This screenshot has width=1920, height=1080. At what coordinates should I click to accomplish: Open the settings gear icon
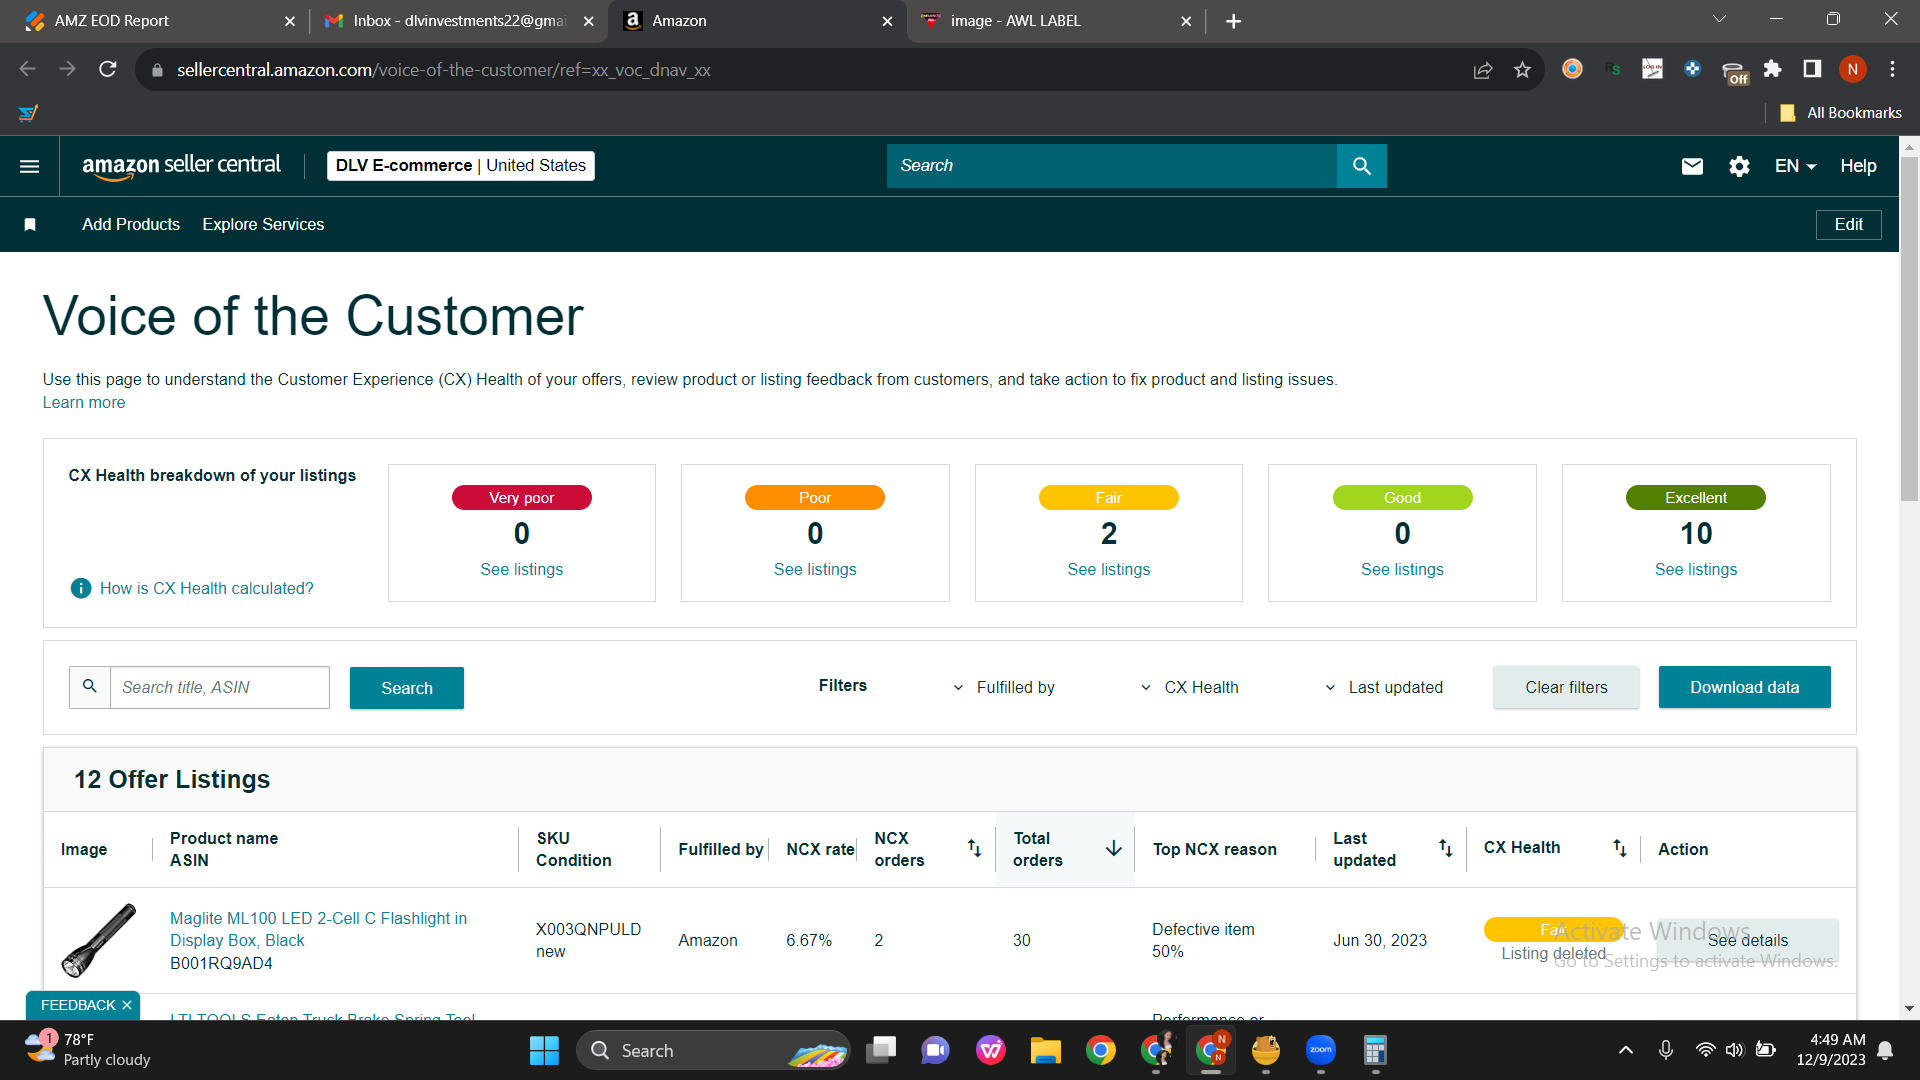tap(1739, 166)
